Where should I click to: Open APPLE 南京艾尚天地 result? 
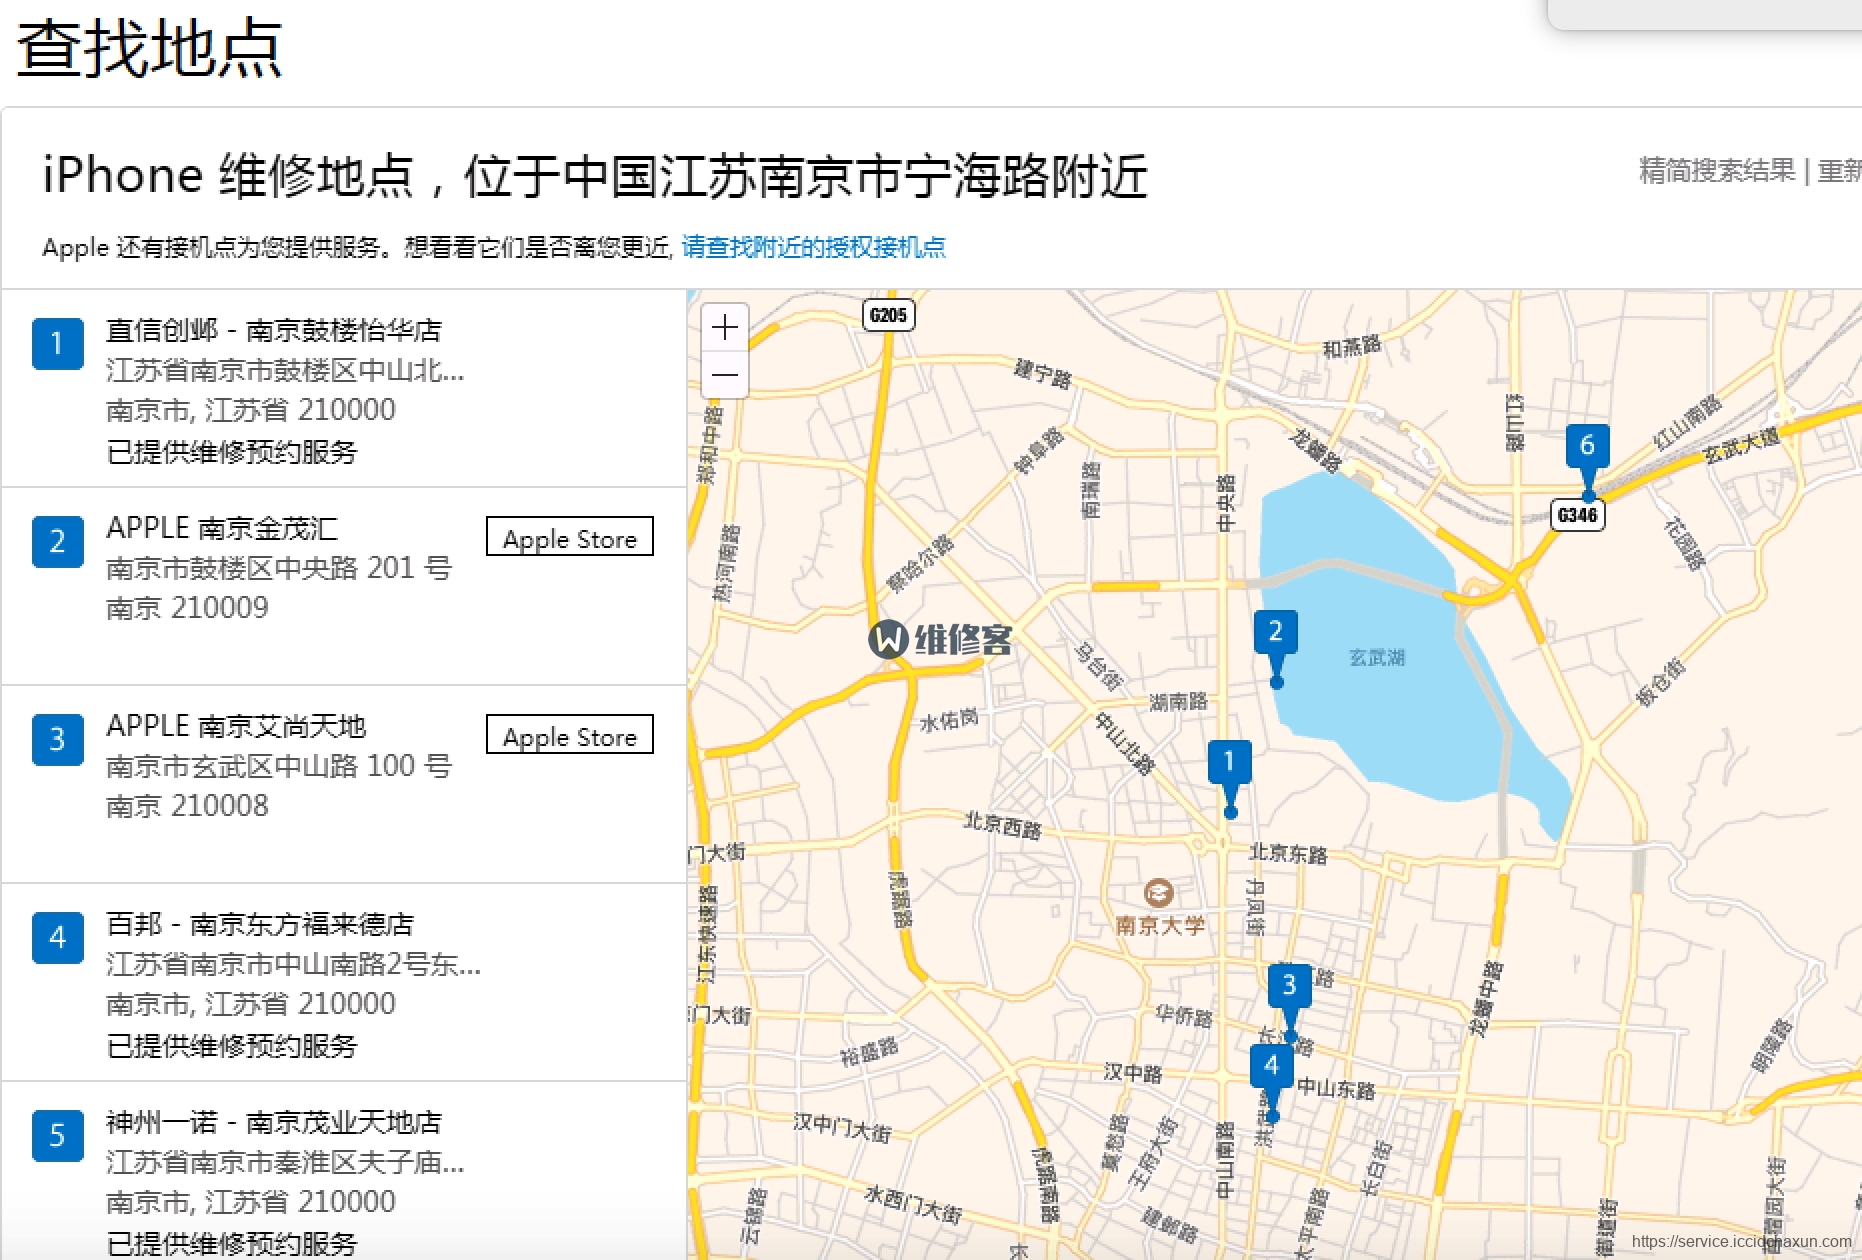236,726
